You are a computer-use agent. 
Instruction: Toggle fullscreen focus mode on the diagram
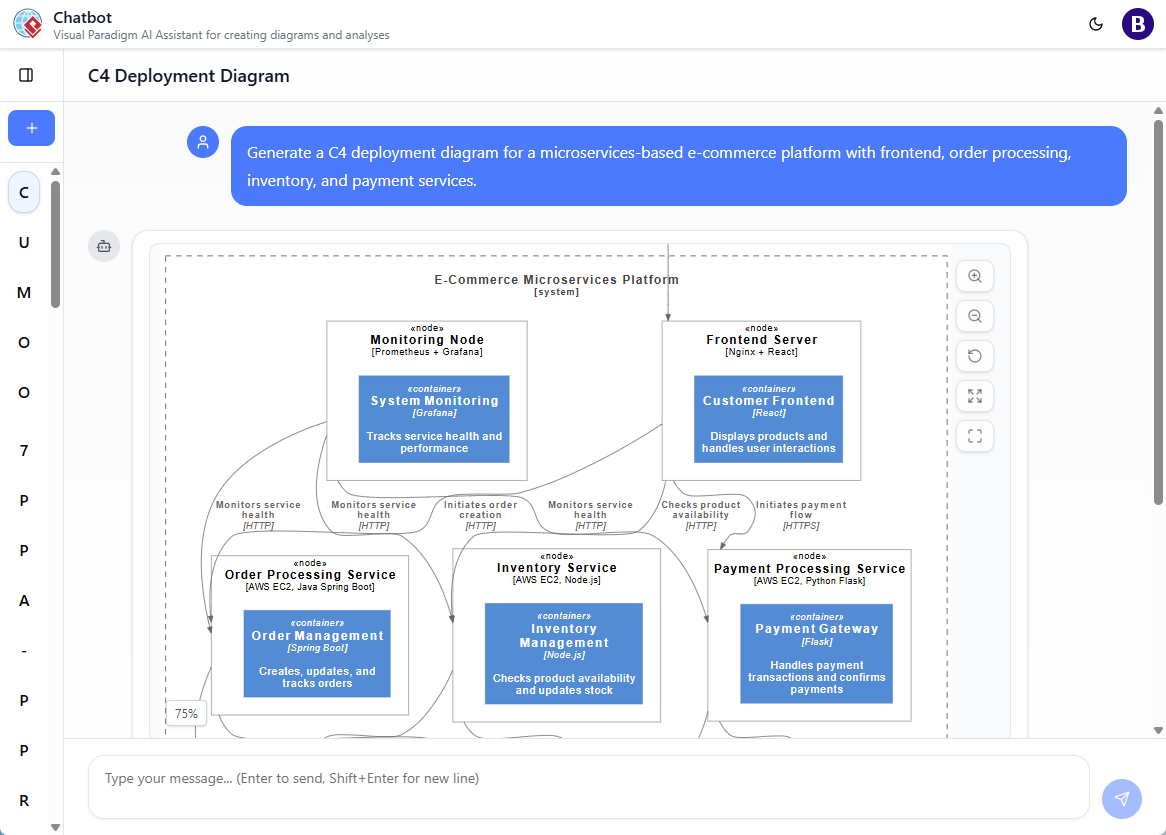[x=974, y=436]
